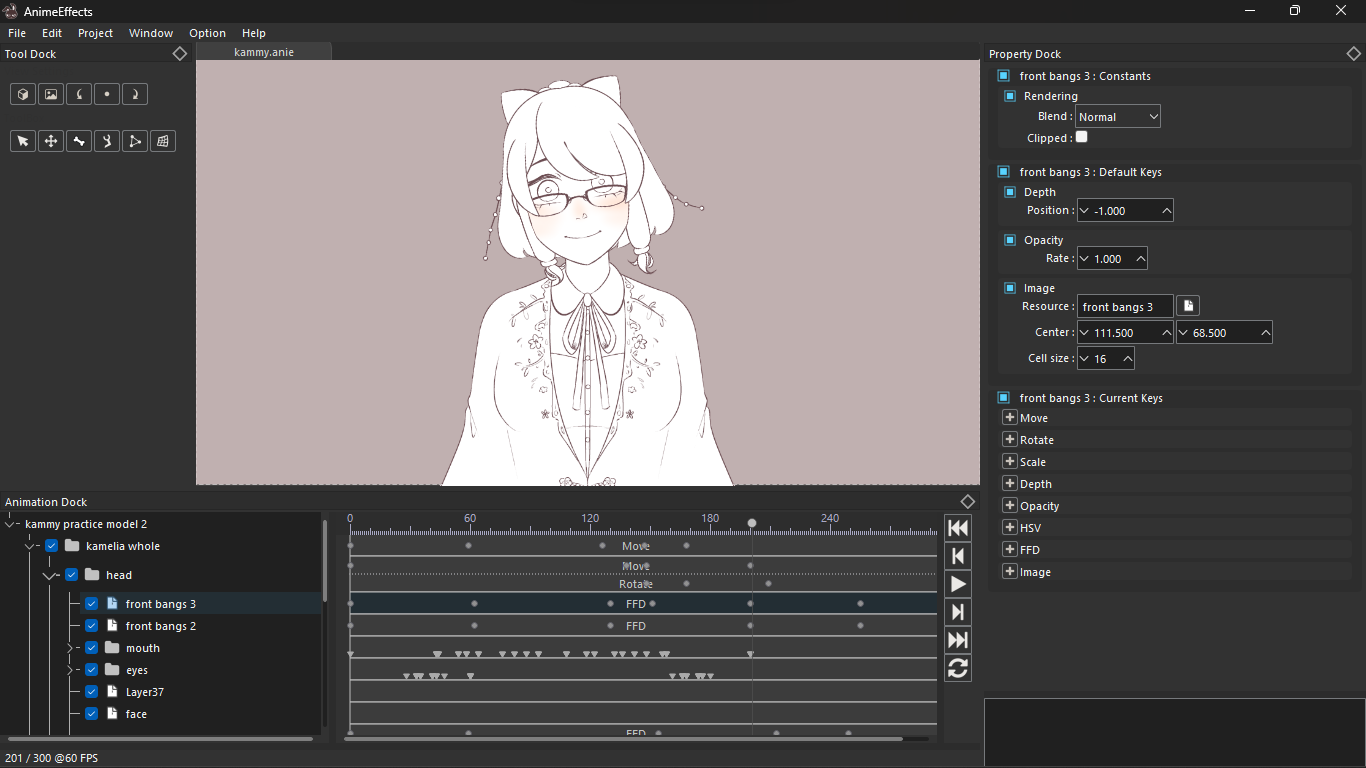Screen dimensions: 1366x768
Task: Jump to the first frame
Action: pos(958,528)
